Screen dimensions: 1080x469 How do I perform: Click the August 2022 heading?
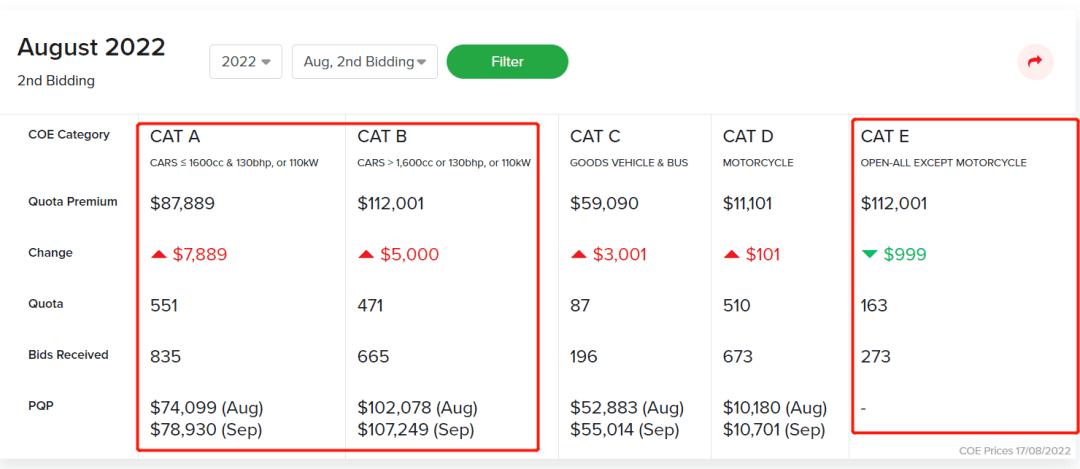(x=91, y=47)
